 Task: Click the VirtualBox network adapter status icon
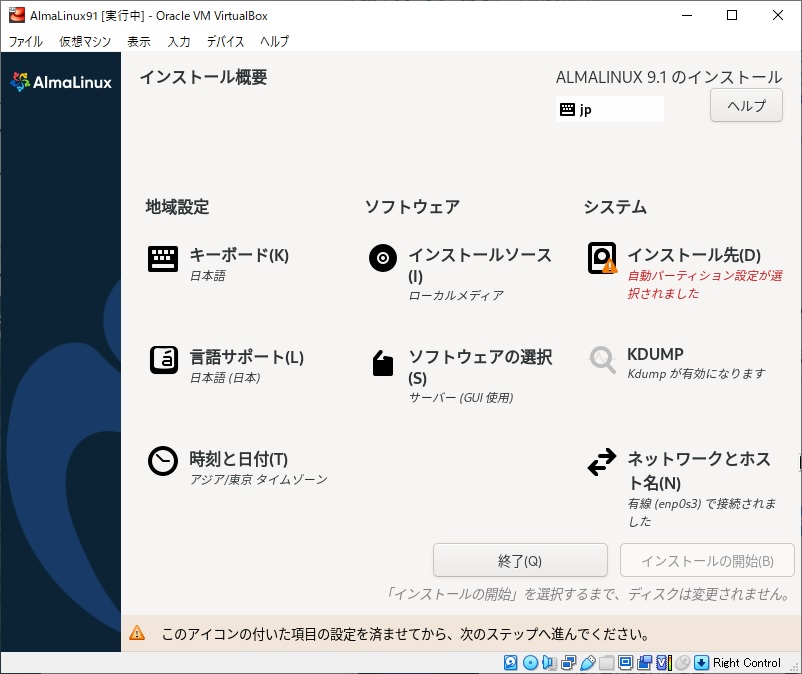(x=568, y=663)
